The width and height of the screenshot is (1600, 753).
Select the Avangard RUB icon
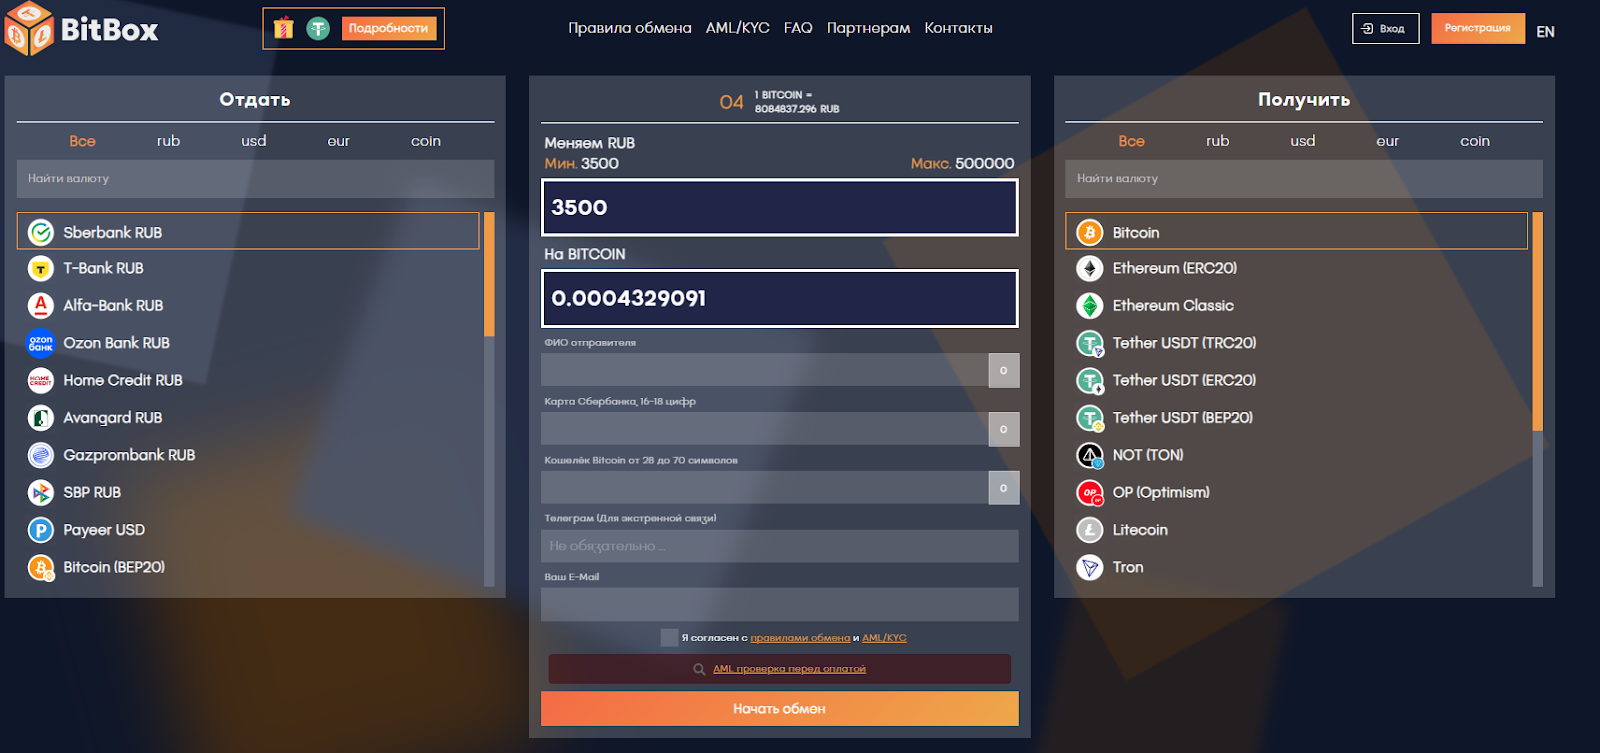coord(41,417)
